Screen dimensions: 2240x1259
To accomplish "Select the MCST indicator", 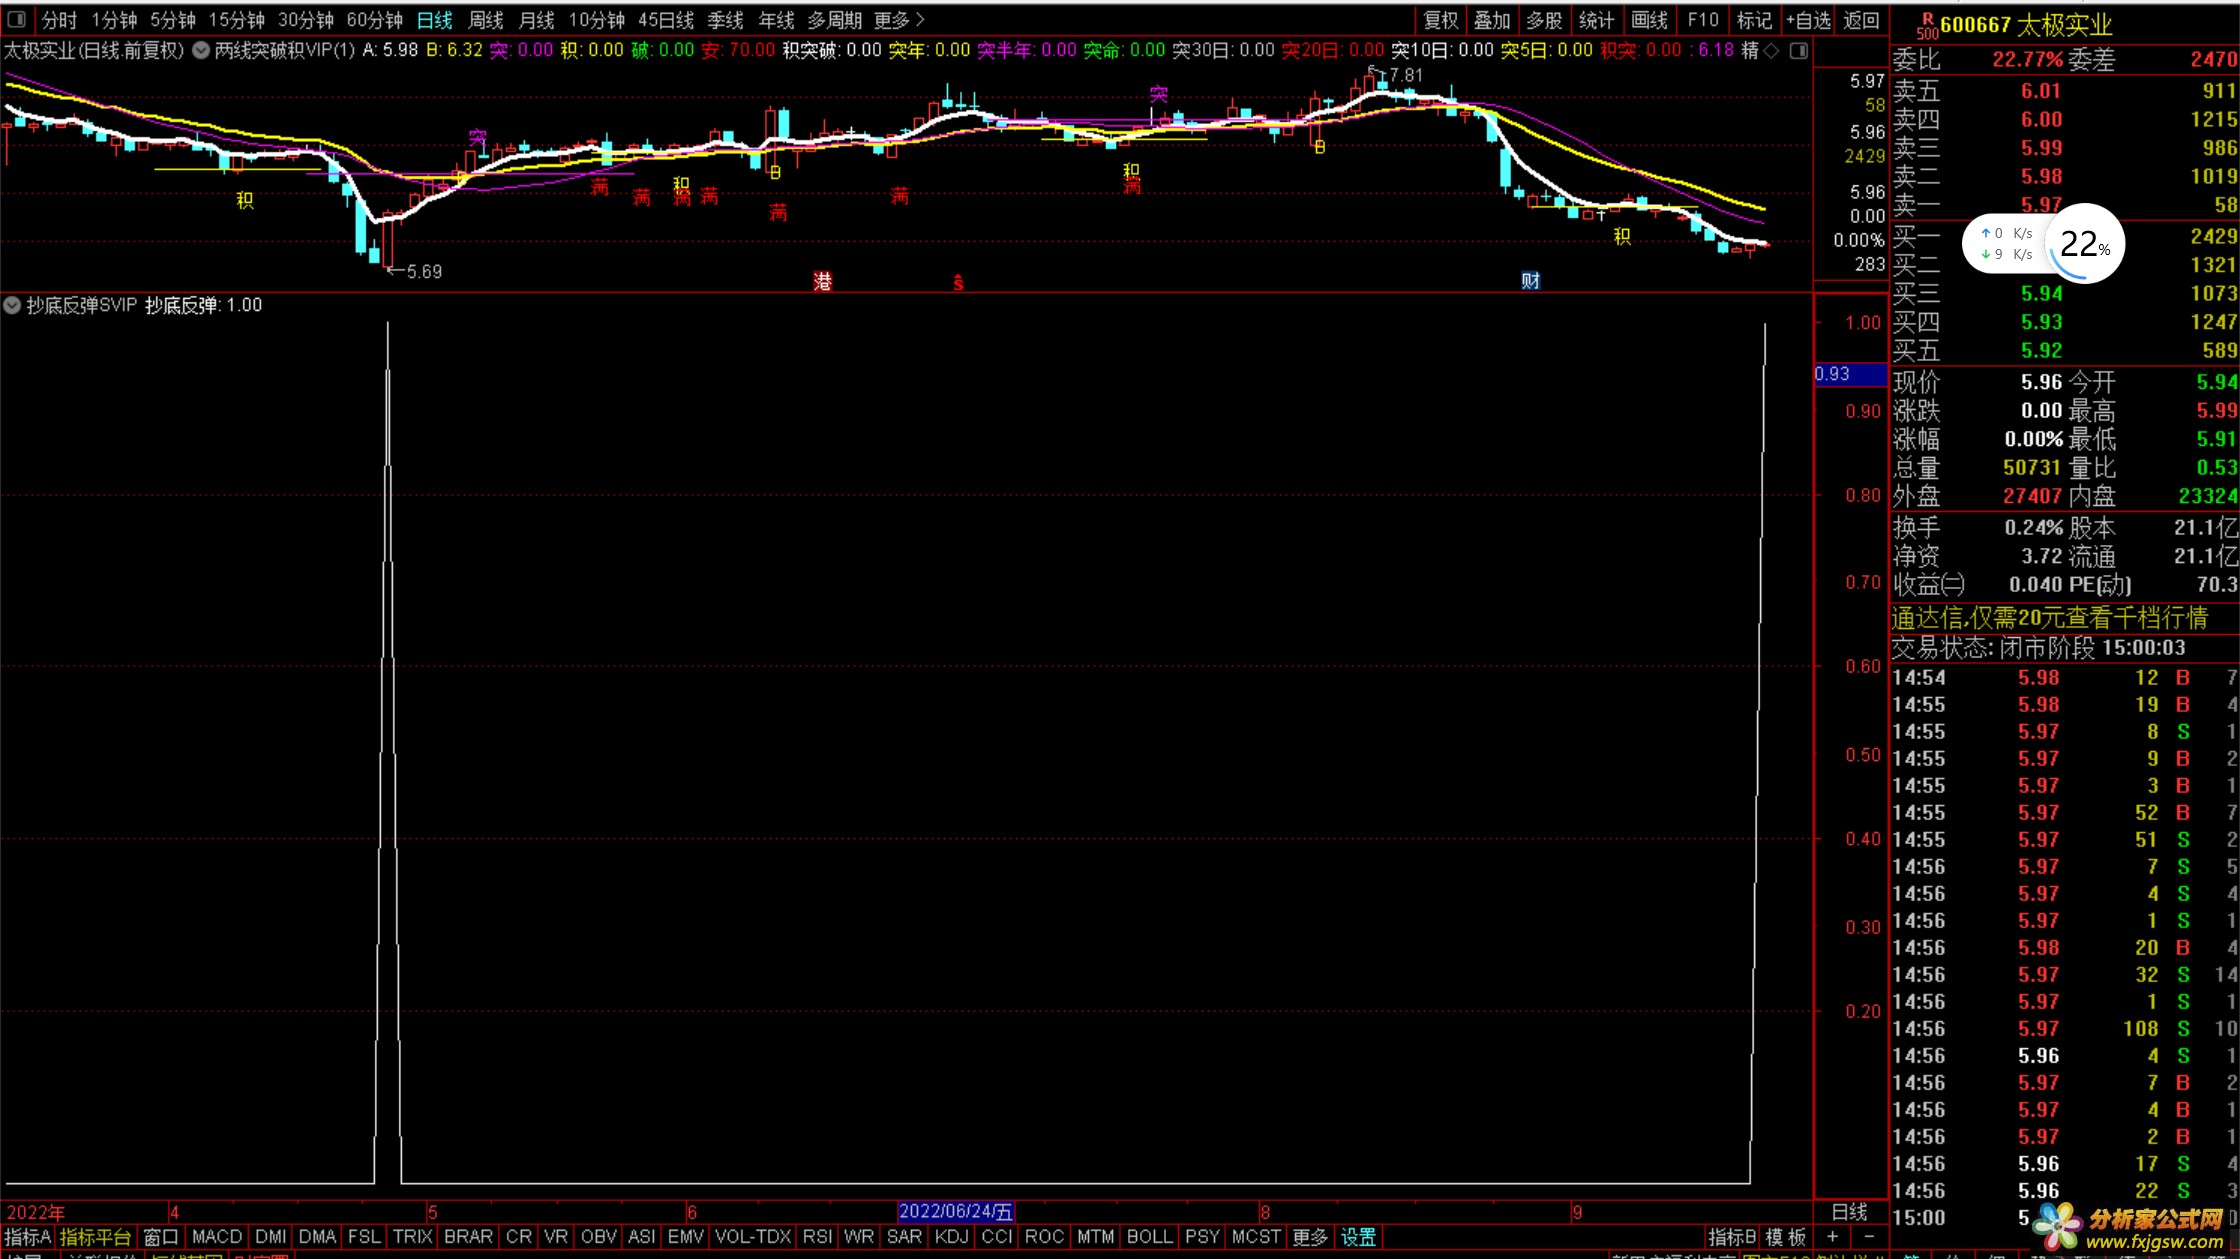I will 1256,1237.
